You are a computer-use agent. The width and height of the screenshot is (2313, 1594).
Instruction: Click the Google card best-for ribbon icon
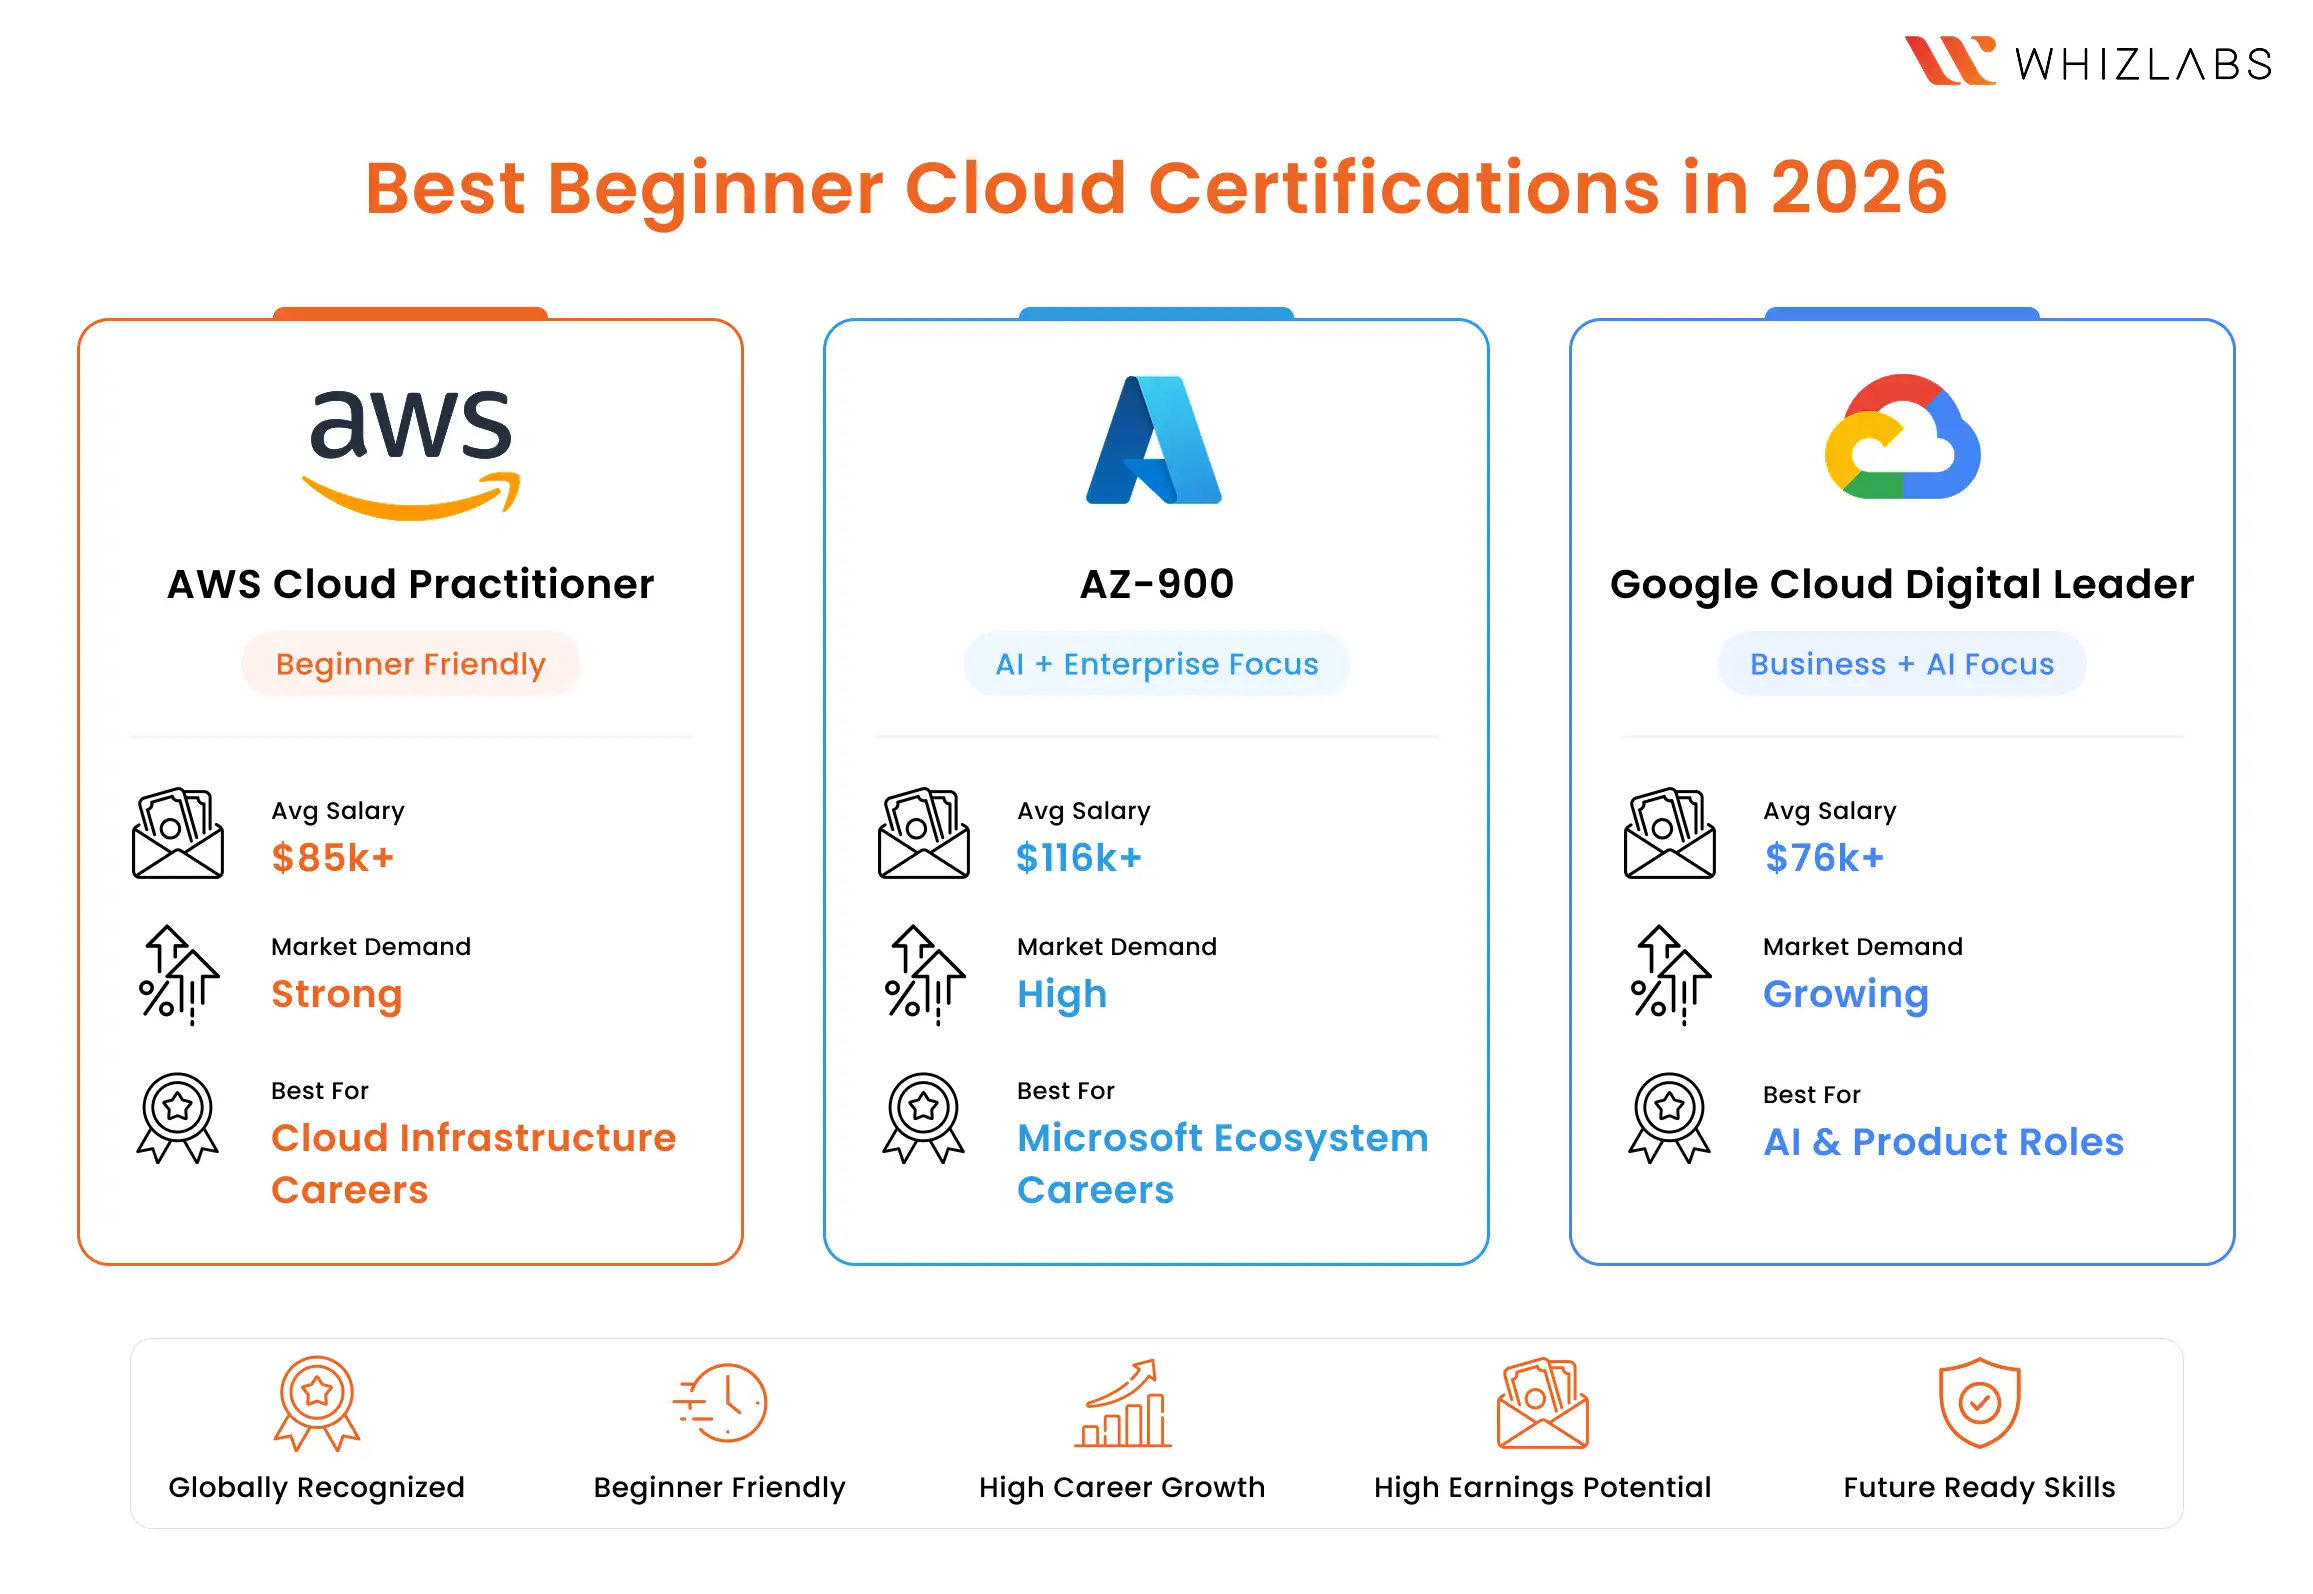click(x=1670, y=1118)
